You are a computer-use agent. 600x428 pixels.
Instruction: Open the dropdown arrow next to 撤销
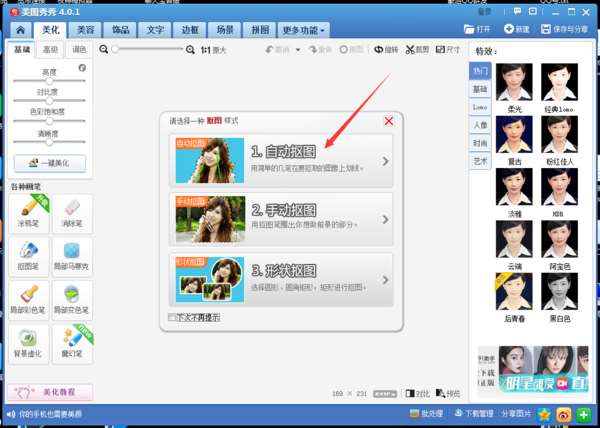click(x=298, y=50)
